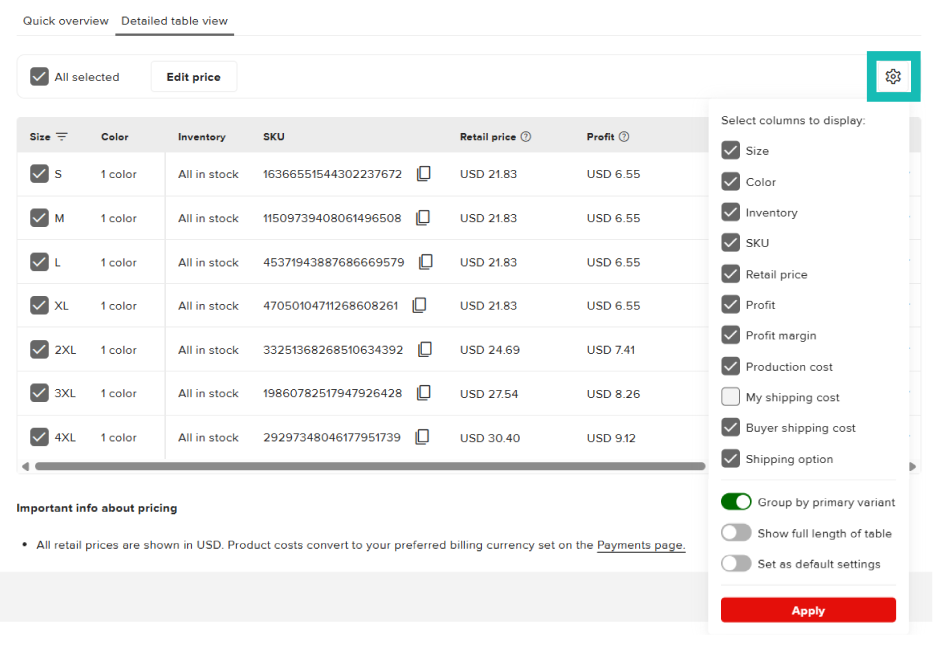This screenshot has width=945, height=668.
Task: Click the Inventory column header
Action: coord(201,137)
